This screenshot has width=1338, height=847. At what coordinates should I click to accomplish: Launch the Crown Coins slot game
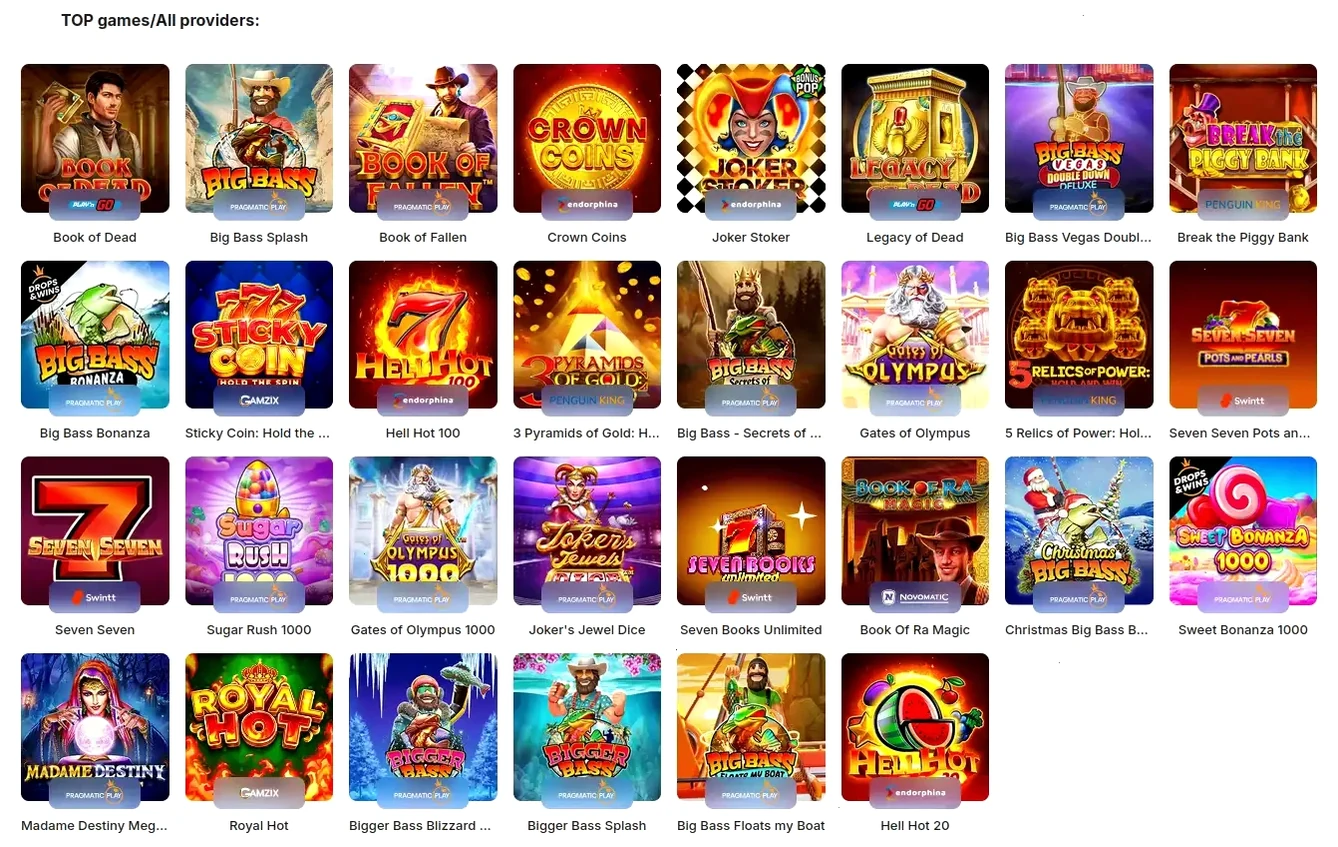coord(587,139)
